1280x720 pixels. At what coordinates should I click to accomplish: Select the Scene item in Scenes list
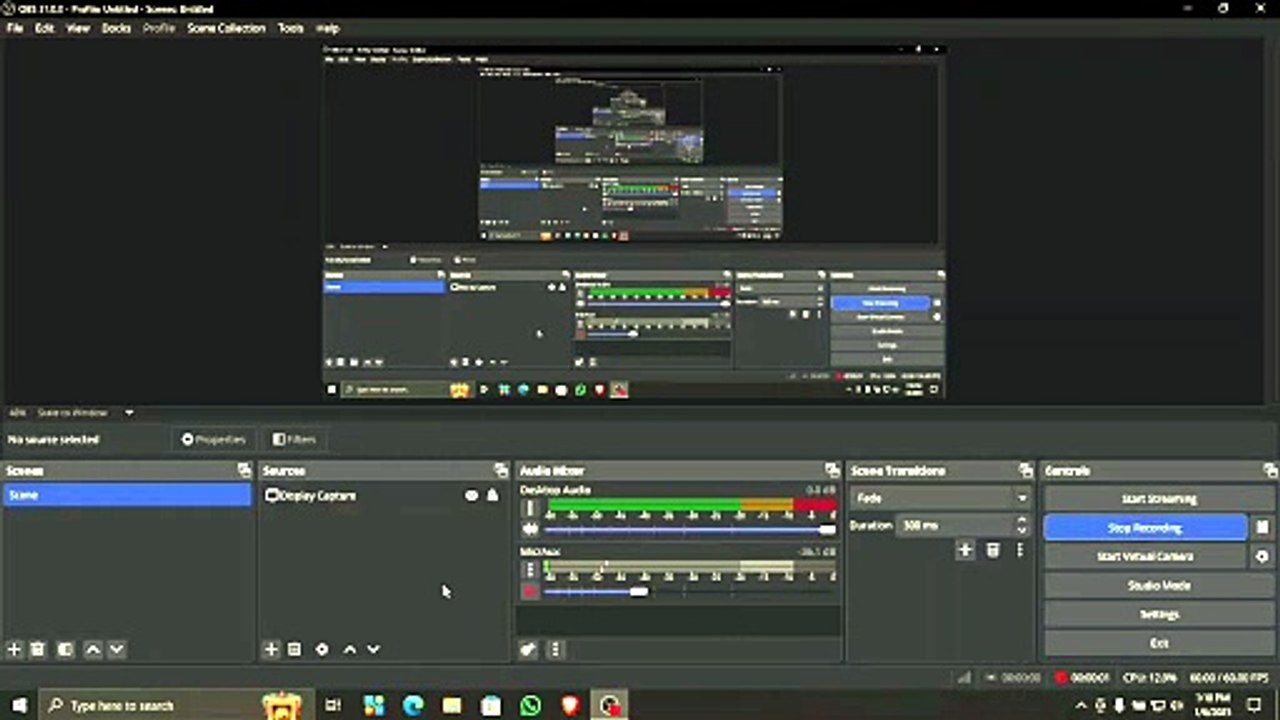click(127, 495)
